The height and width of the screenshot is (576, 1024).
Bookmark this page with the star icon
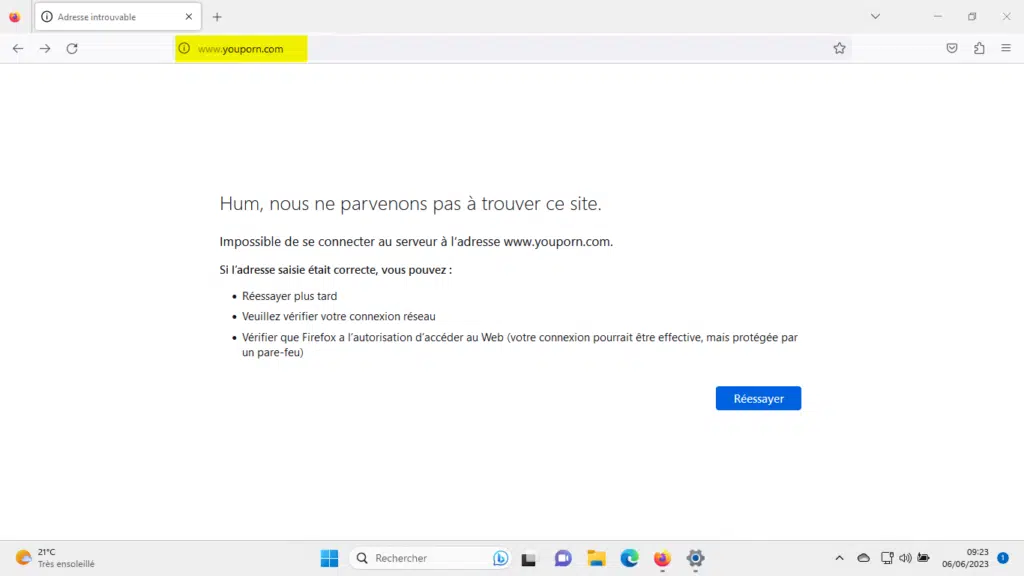(839, 48)
